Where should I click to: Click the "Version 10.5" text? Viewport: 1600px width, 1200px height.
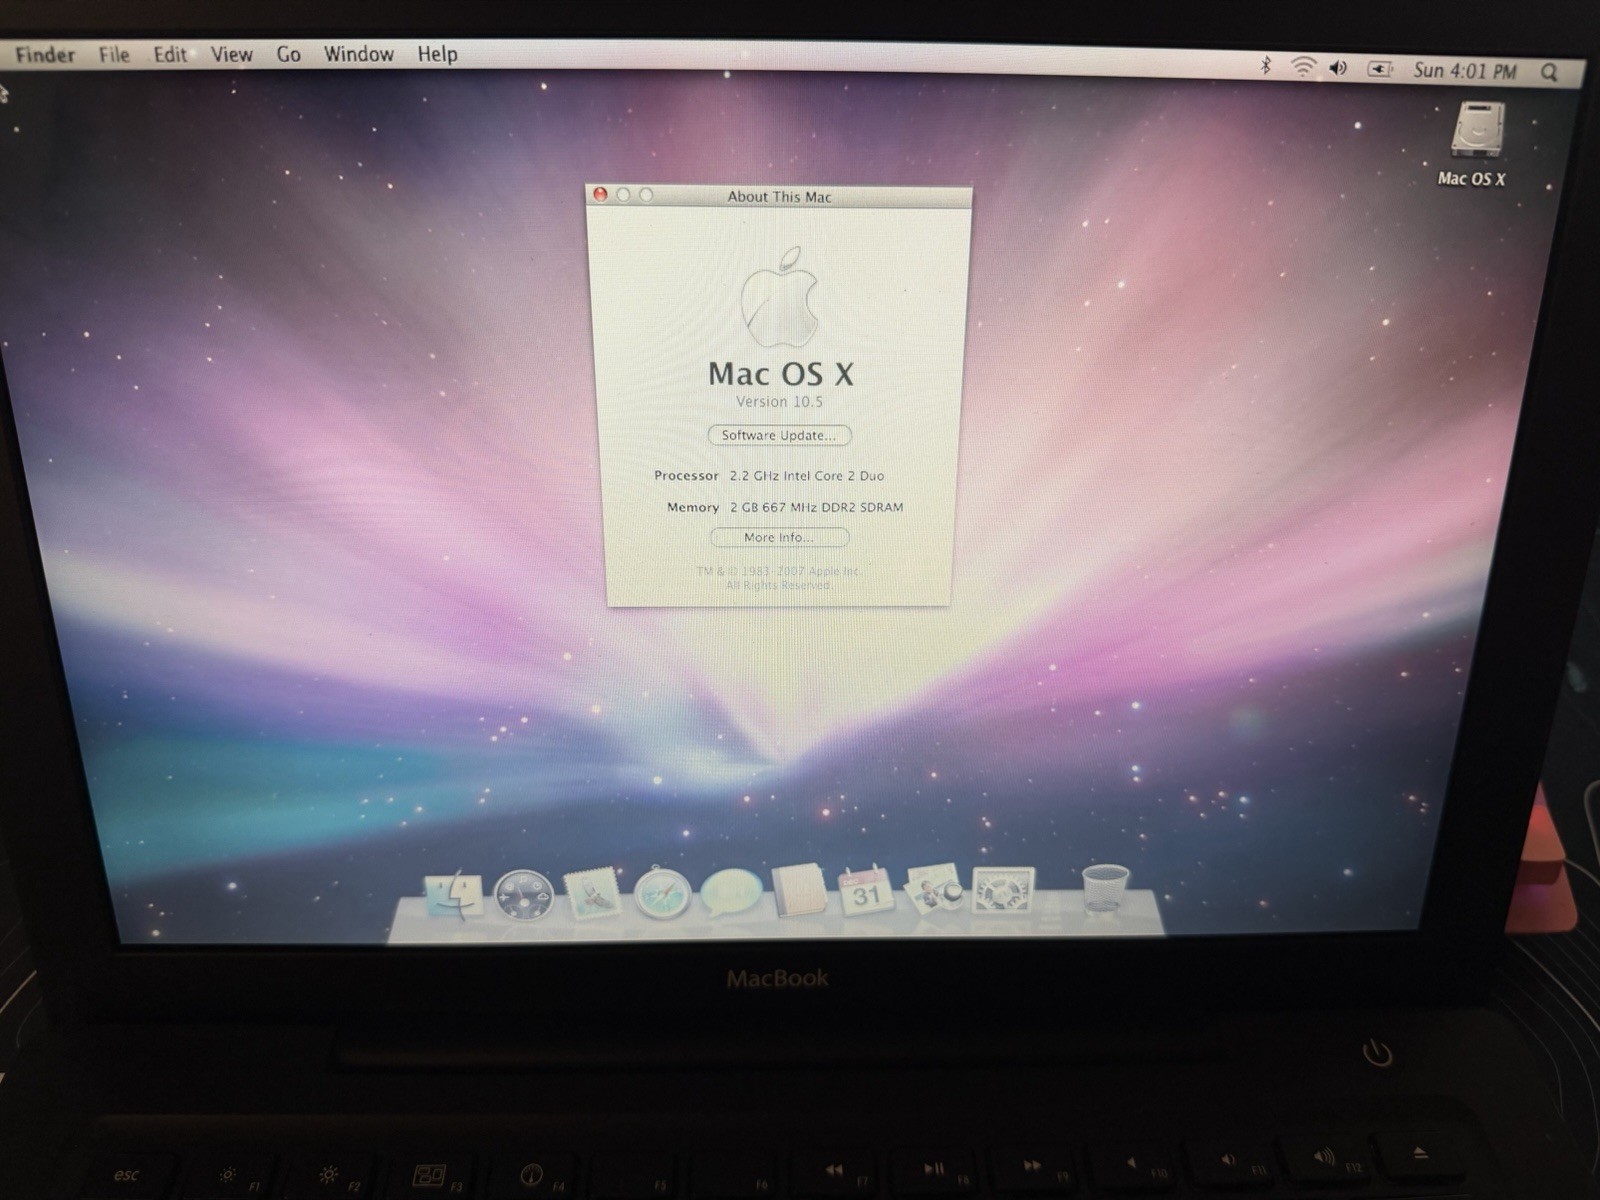779,402
